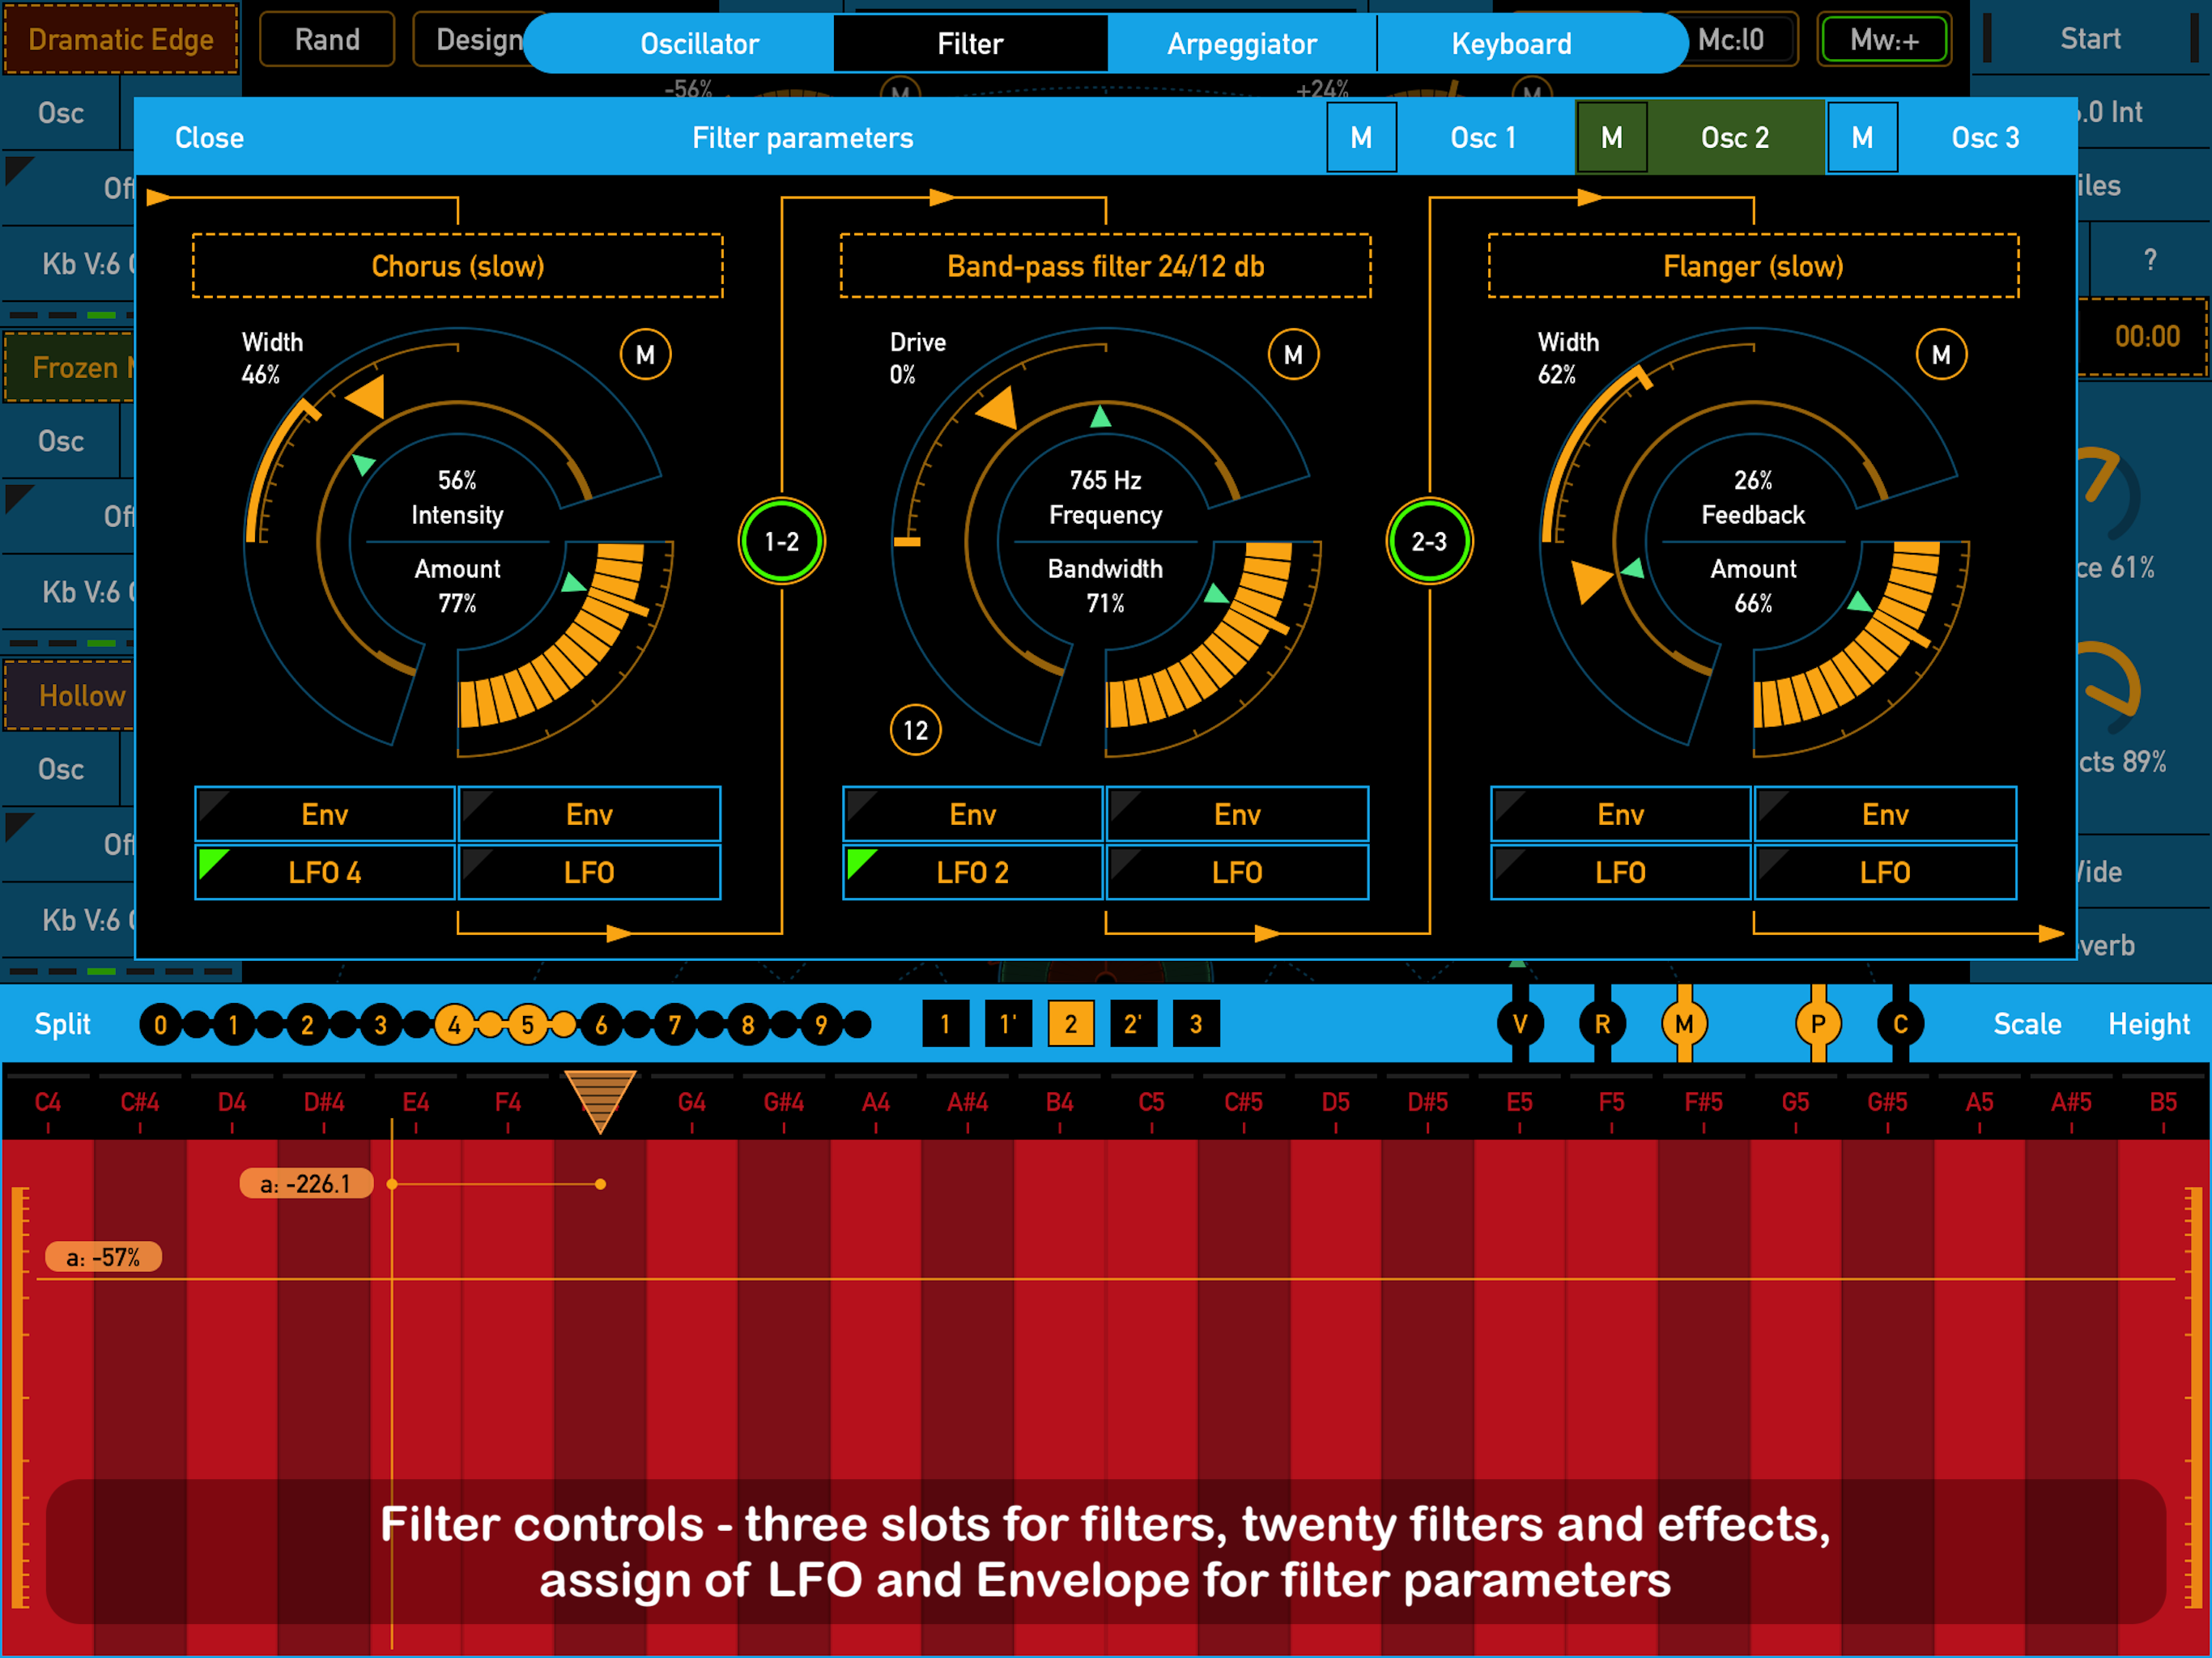The height and width of the screenshot is (1658, 2212).
Task: Click the LFO 4 assignment button
Action: pyautogui.click(x=325, y=872)
